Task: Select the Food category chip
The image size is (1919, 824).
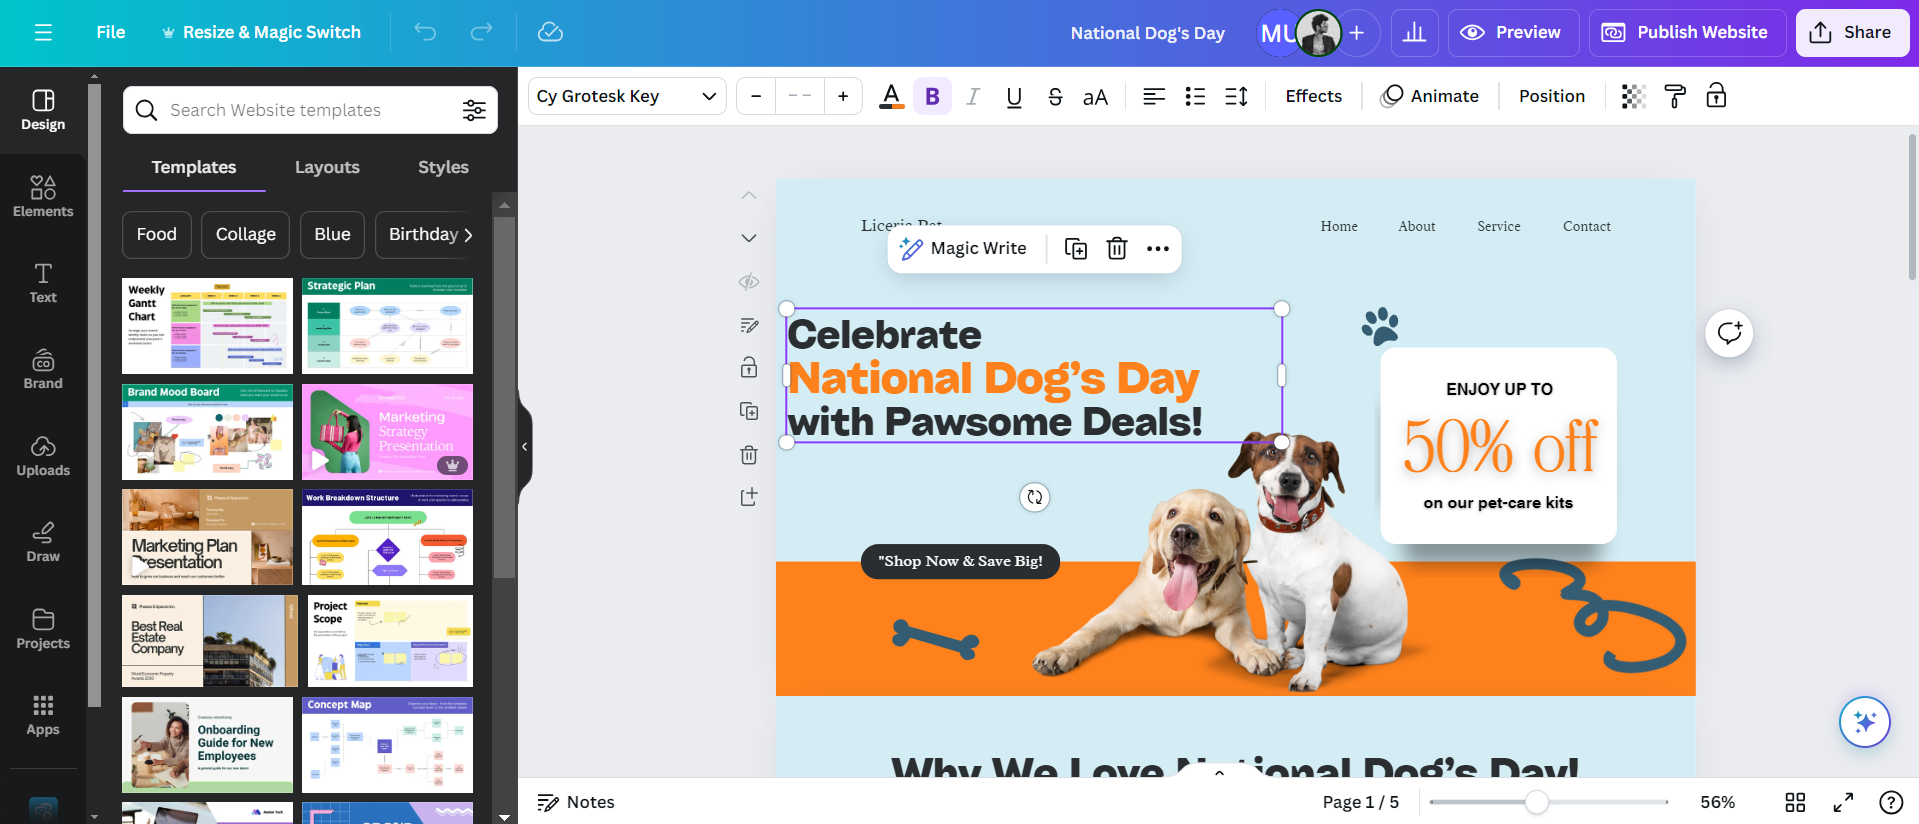Action: [x=157, y=234]
